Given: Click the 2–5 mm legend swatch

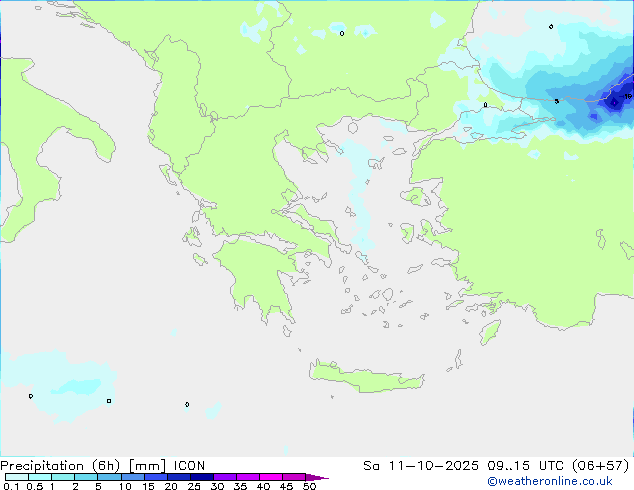Looking at the screenshot, I should click(86, 477).
